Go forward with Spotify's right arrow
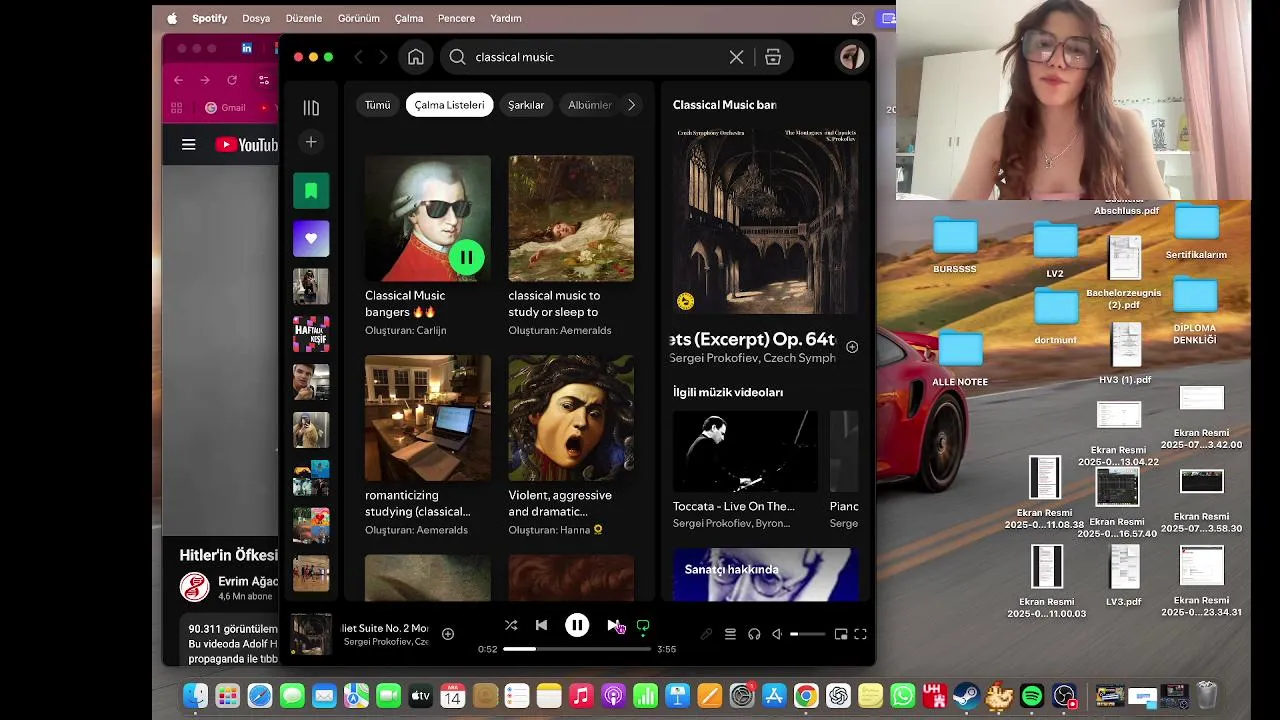 click(385, 57)
